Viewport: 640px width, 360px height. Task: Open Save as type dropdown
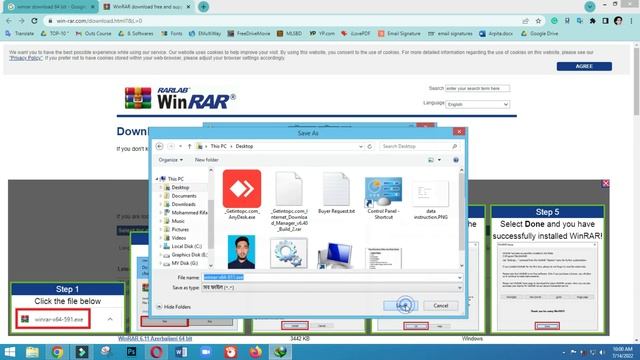[x=332, y=287]
